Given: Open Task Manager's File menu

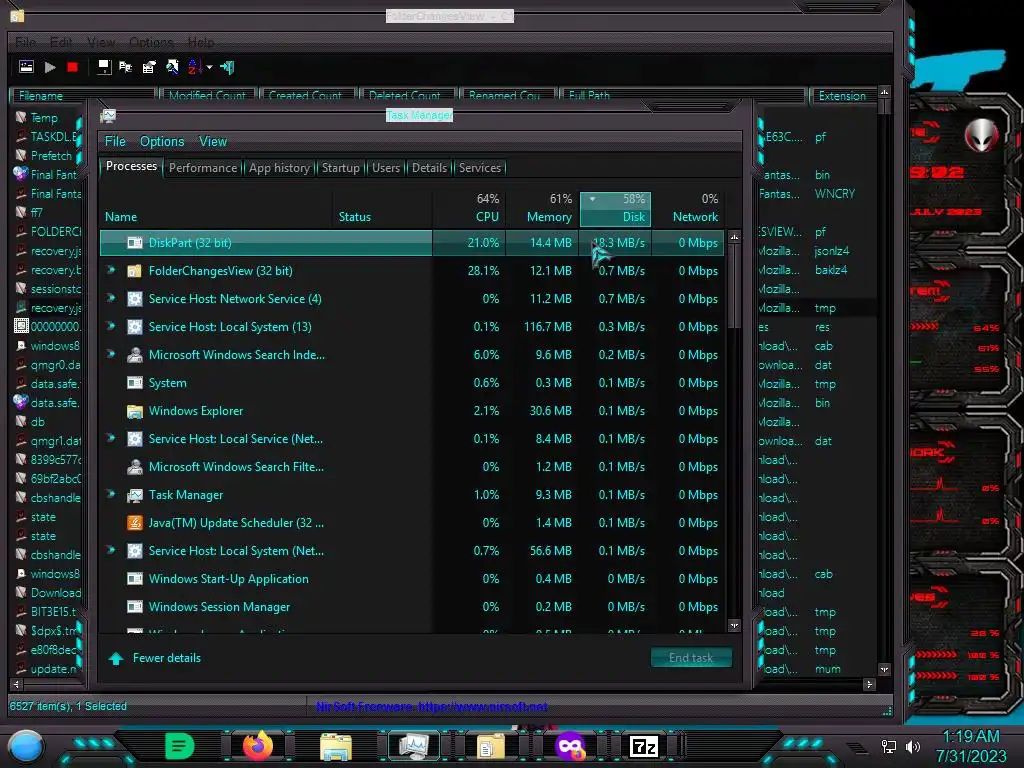Looking at the screenshot, I should tap(115, 141).
